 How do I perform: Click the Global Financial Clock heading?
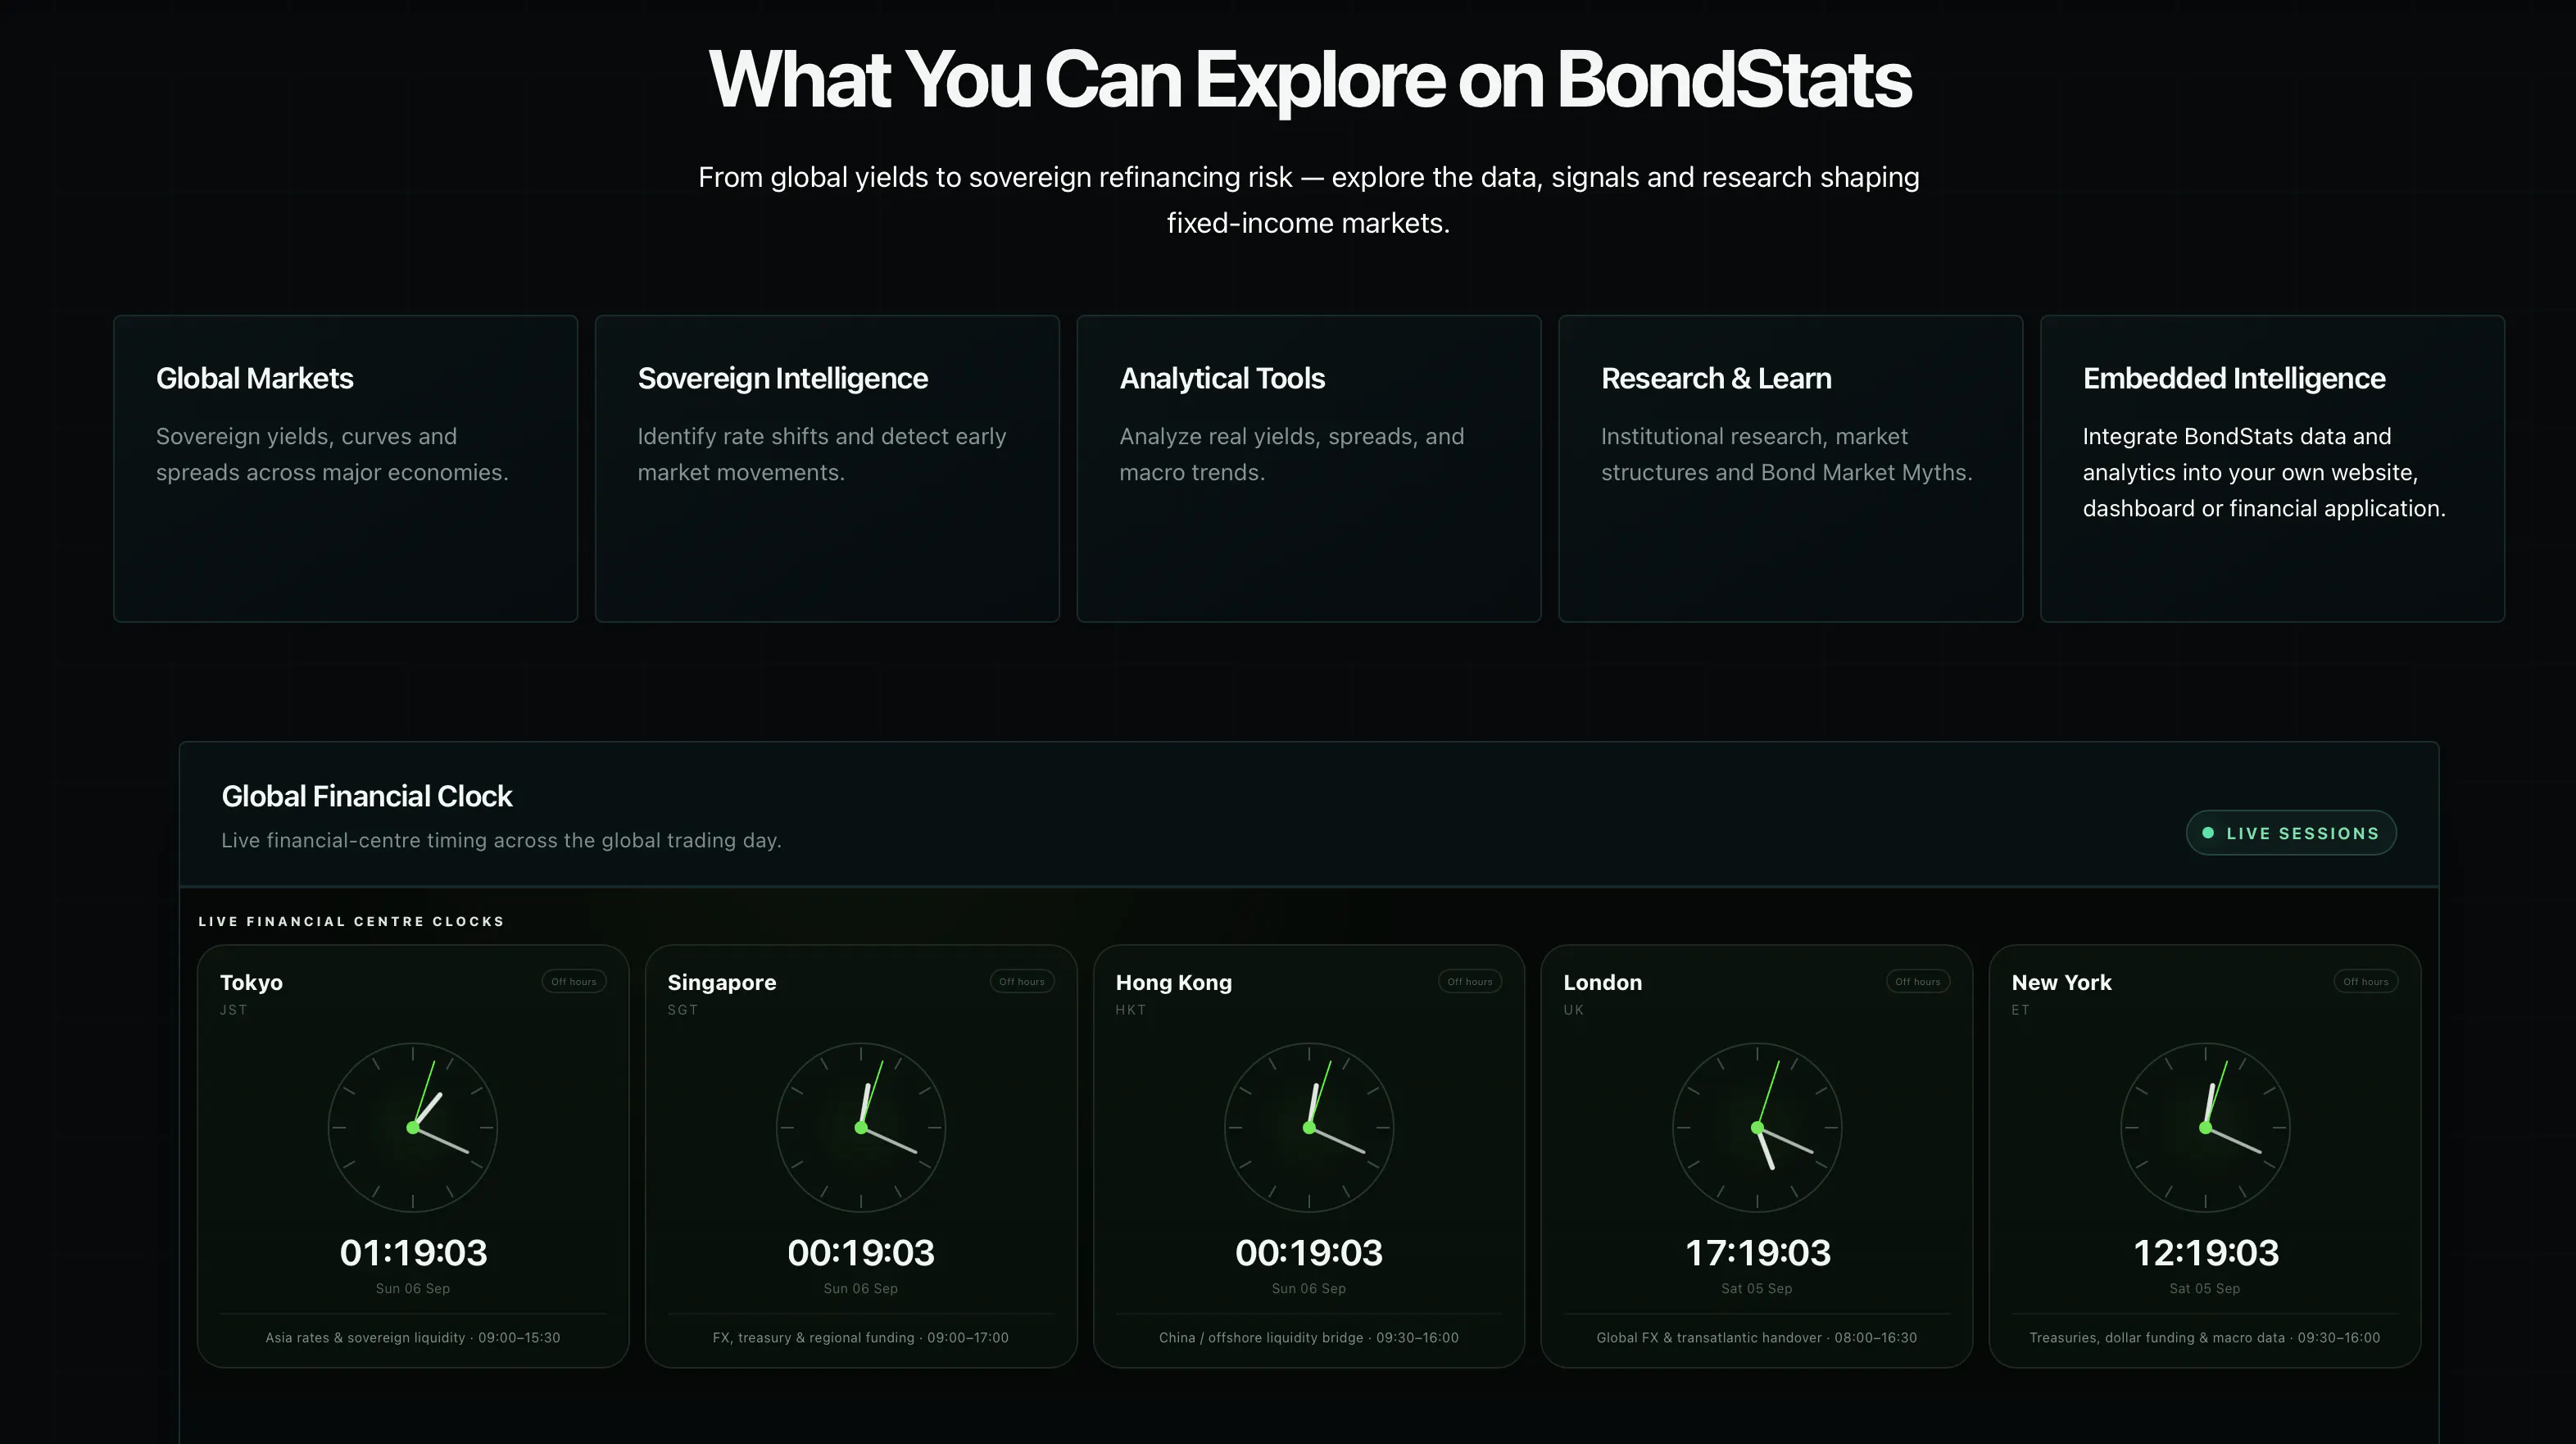coord(367,796)
